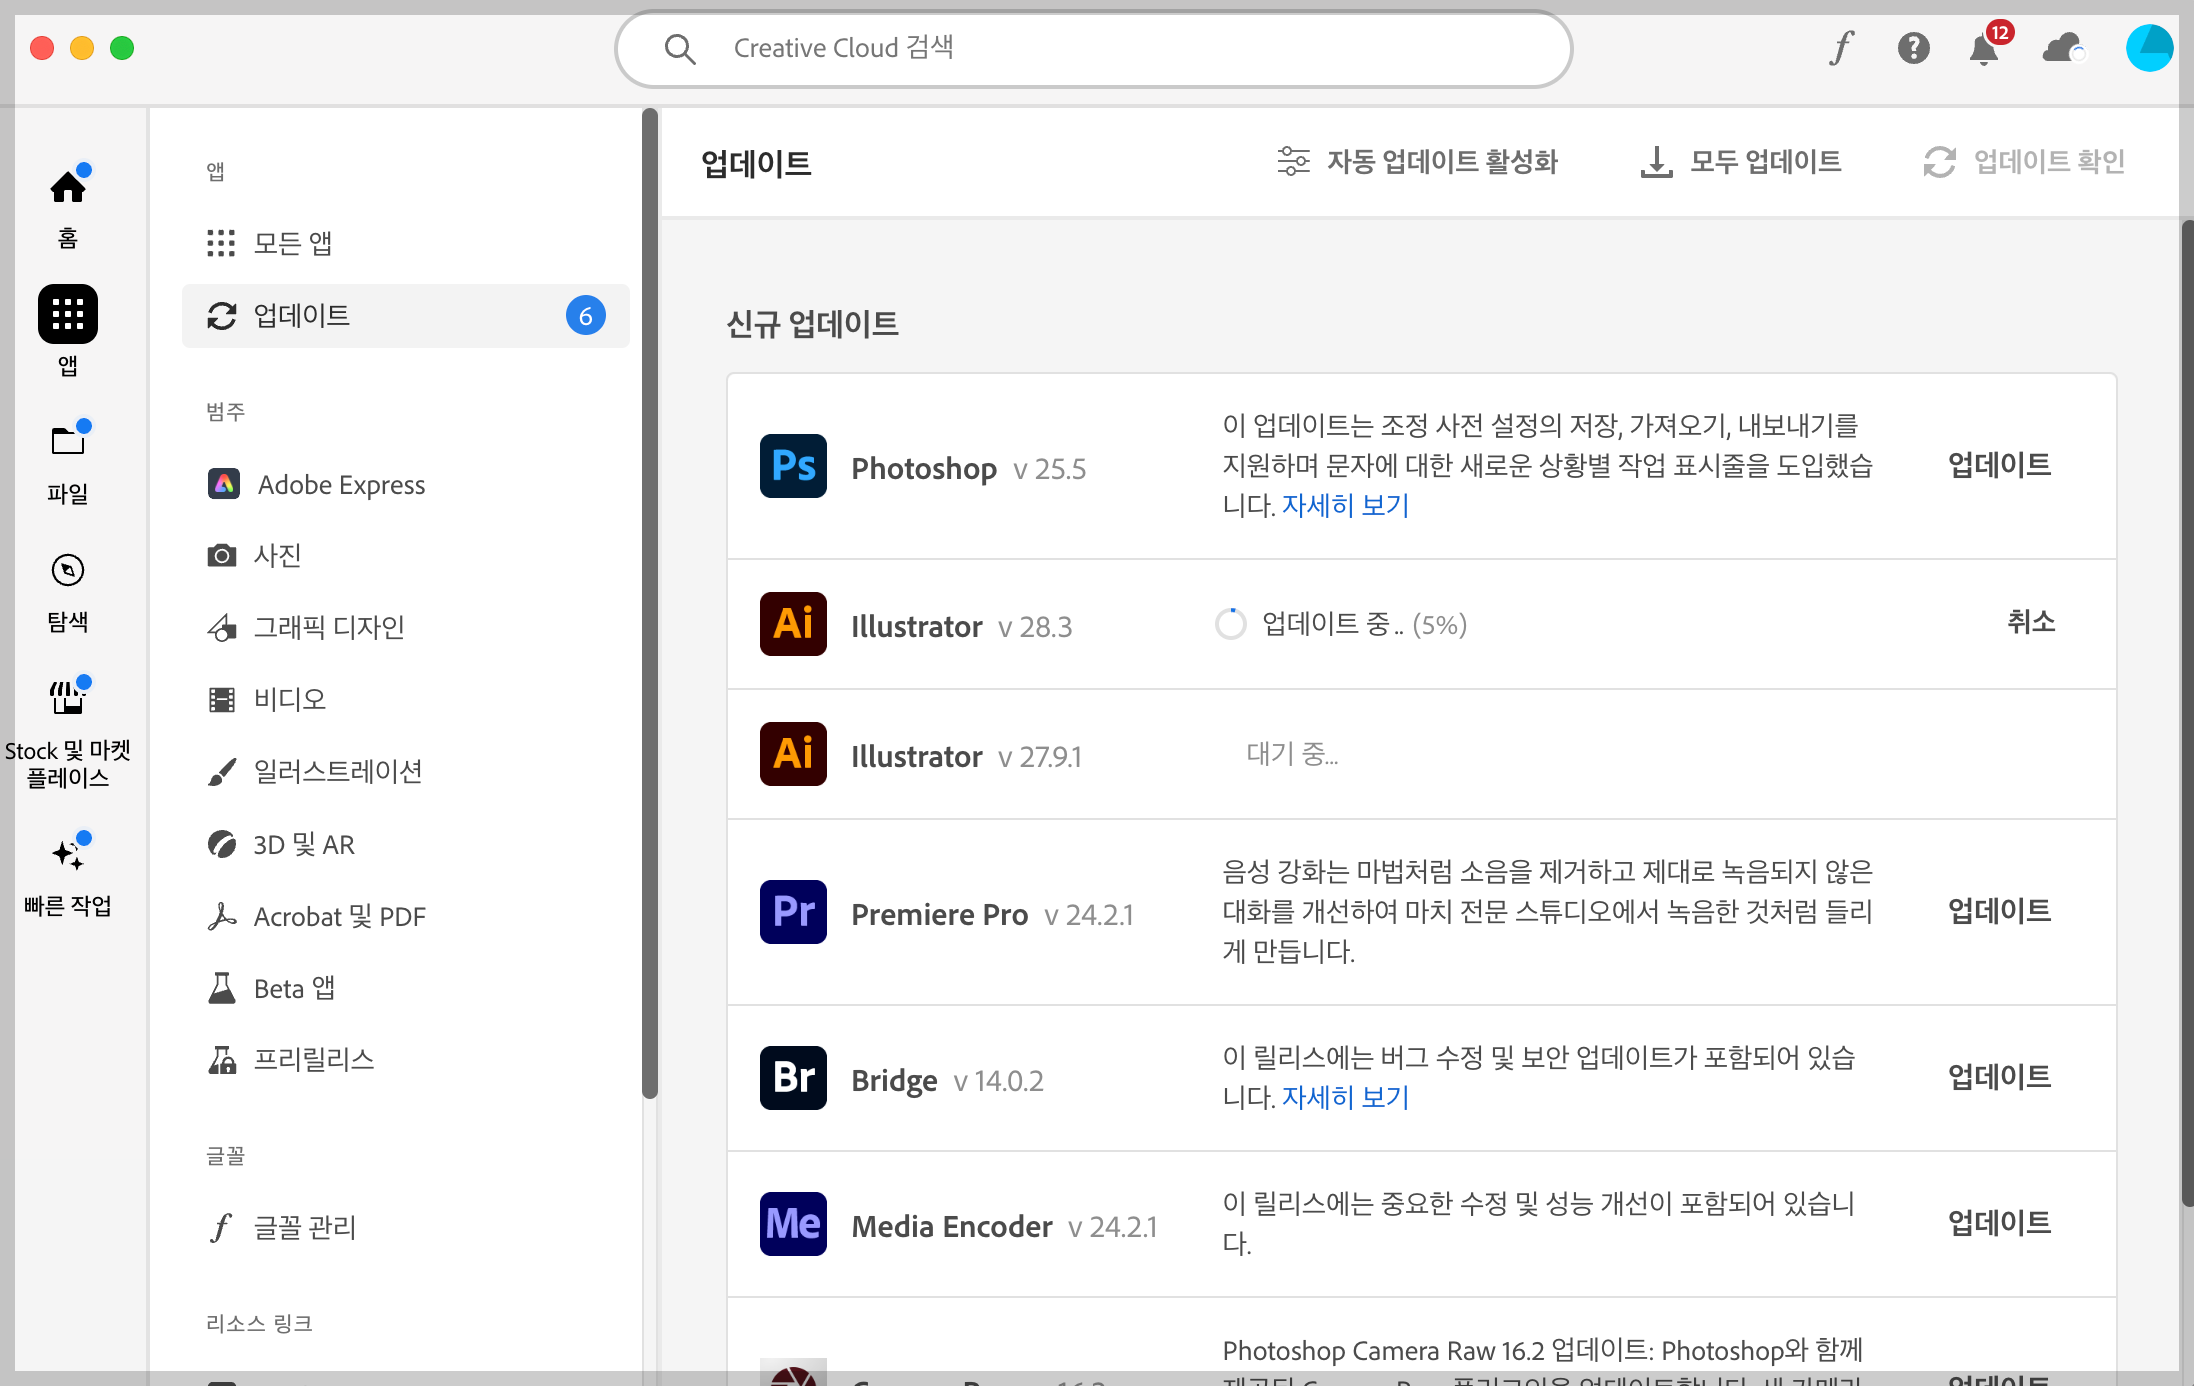
Task: Open the 3D 및 AR category
Action: (406, 844)
